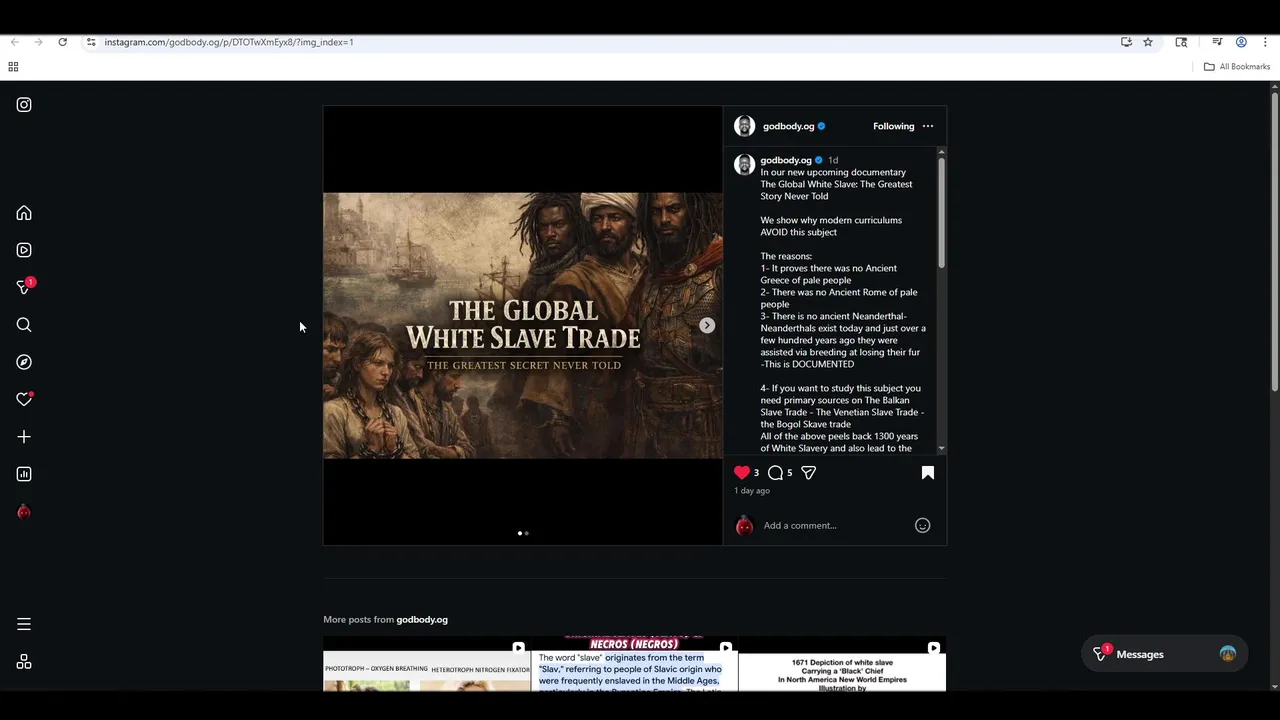Open Search in the sidebar
Screen dimensions: 1280x720
tap(24, 325)
